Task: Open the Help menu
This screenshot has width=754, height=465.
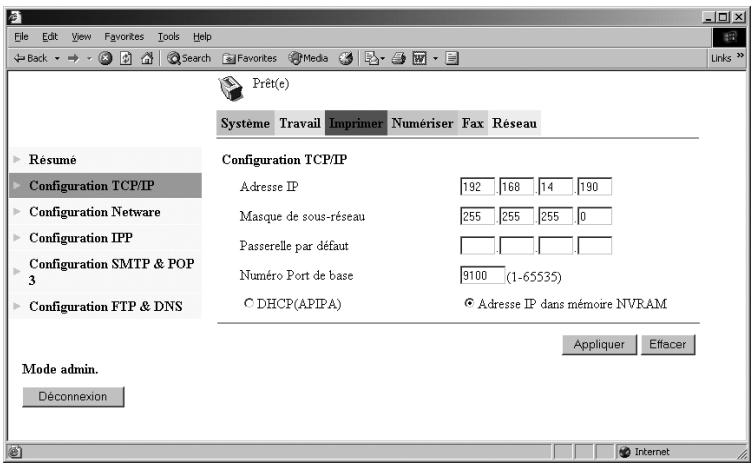Action: [202, 37]
